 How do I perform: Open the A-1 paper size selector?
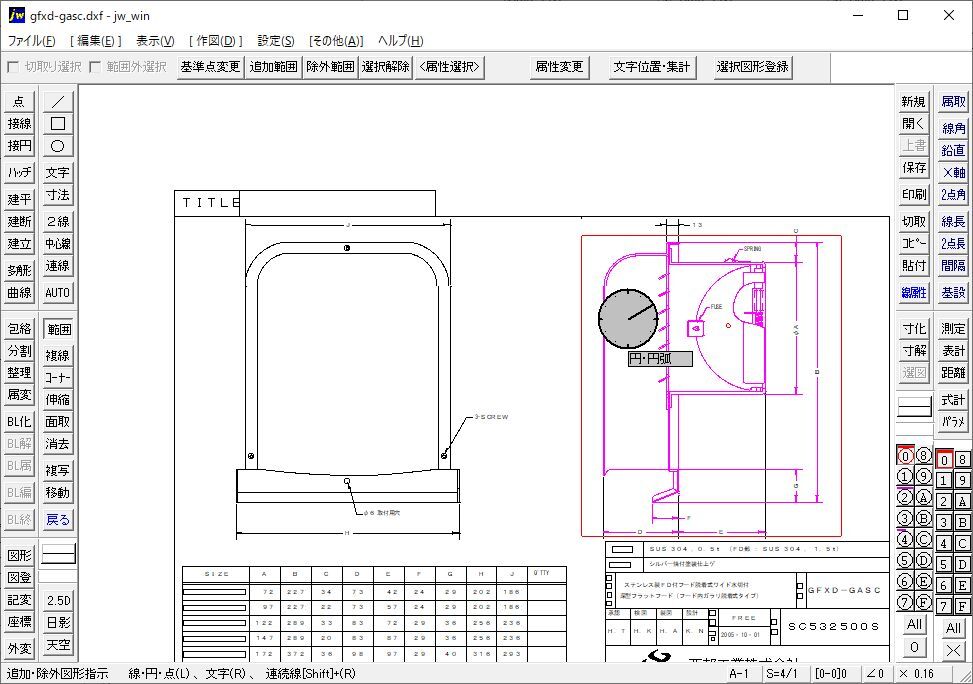click(x=739, y=674)
